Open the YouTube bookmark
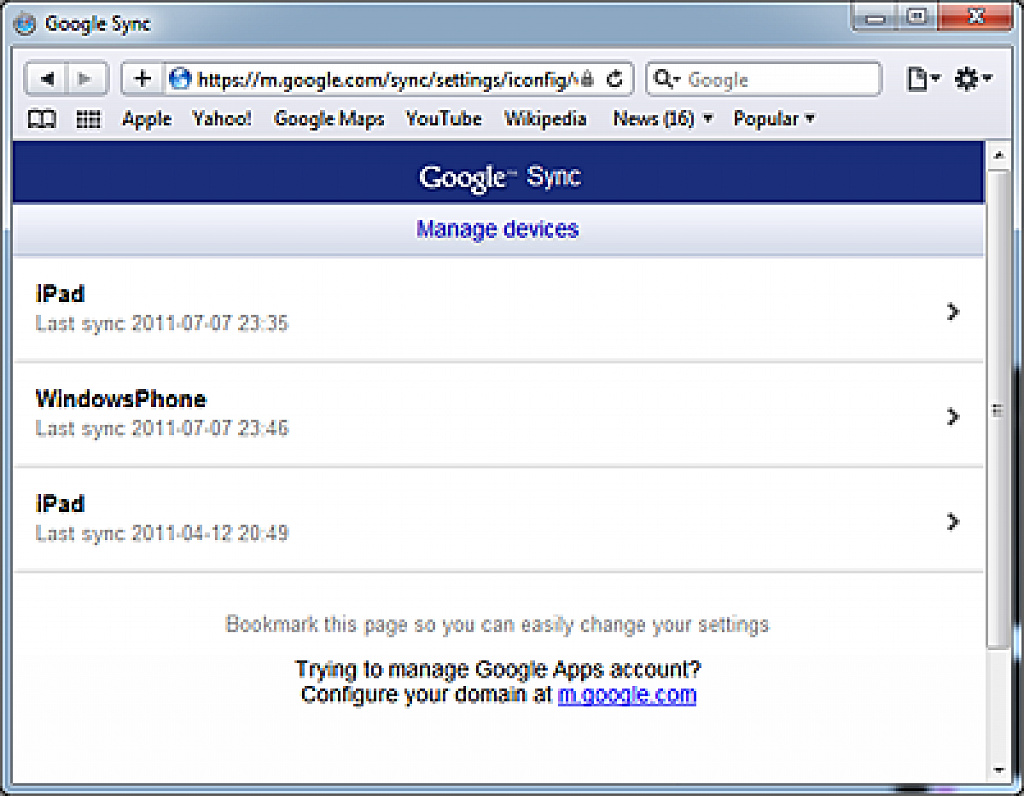The height and width of the screenshot is (796, 1024). tap(443, 119)
